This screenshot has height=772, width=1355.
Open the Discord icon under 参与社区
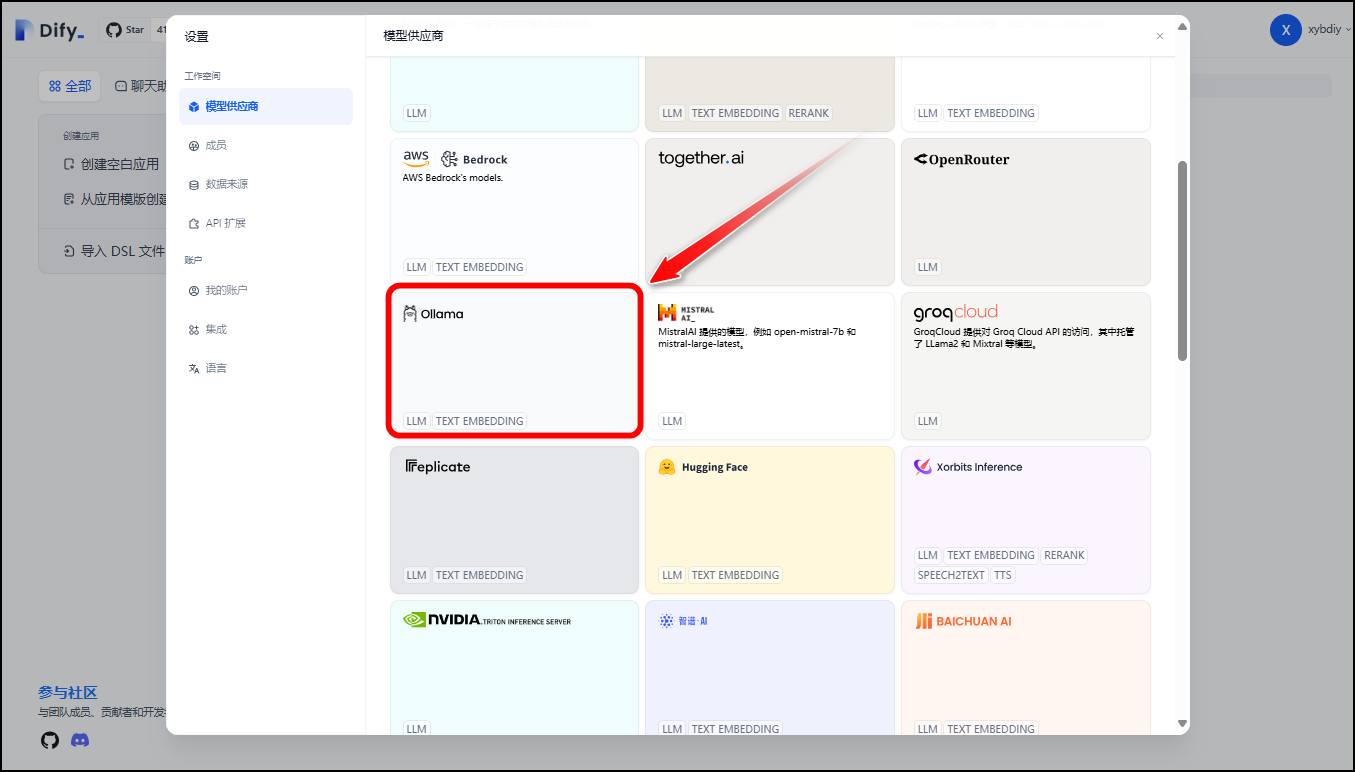[x=80, y=740]
